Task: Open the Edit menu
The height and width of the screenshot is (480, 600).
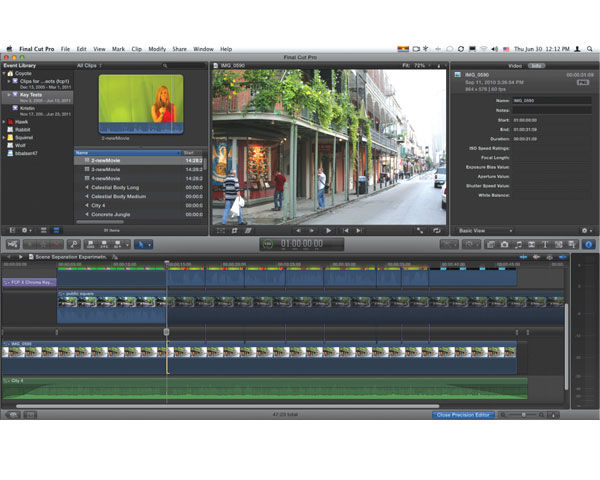Action: point(81,49)
